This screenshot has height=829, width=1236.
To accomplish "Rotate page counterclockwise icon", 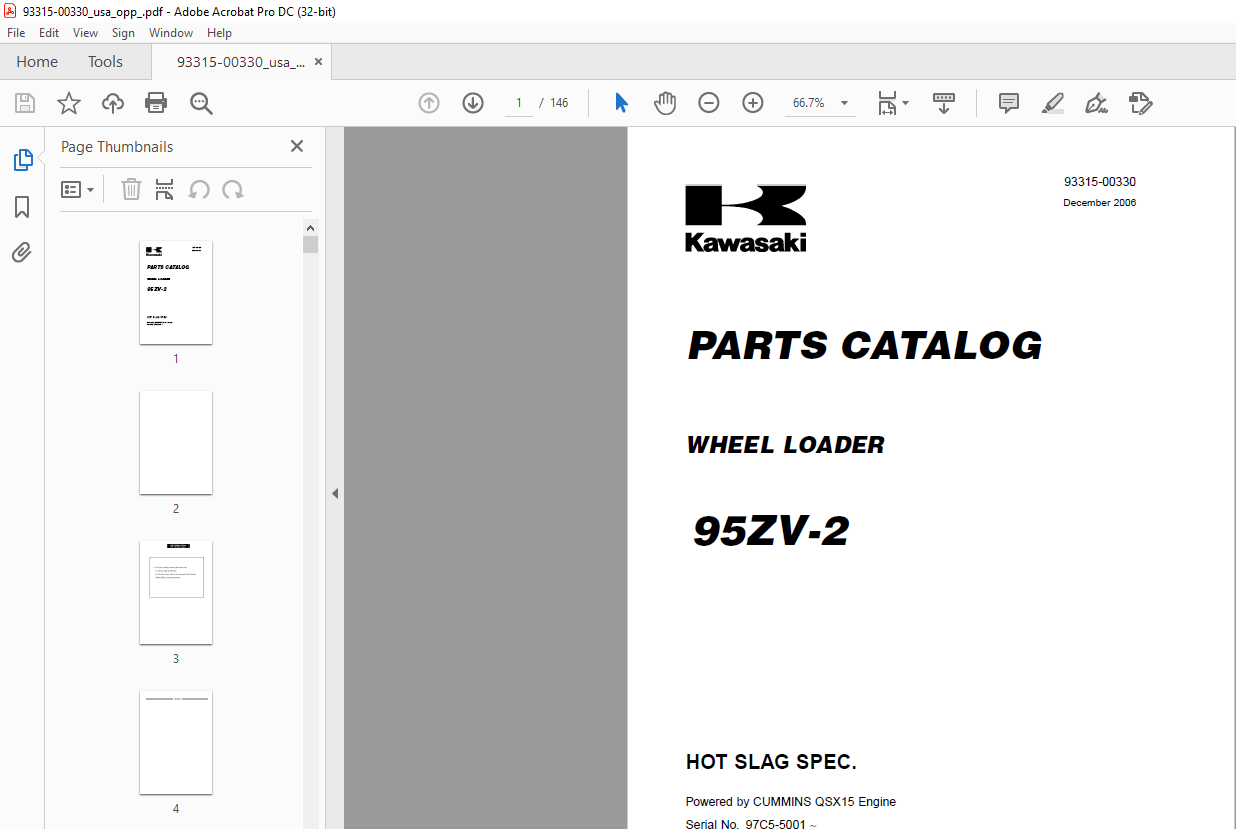I will pyautogui.click(x=199, y=190).
